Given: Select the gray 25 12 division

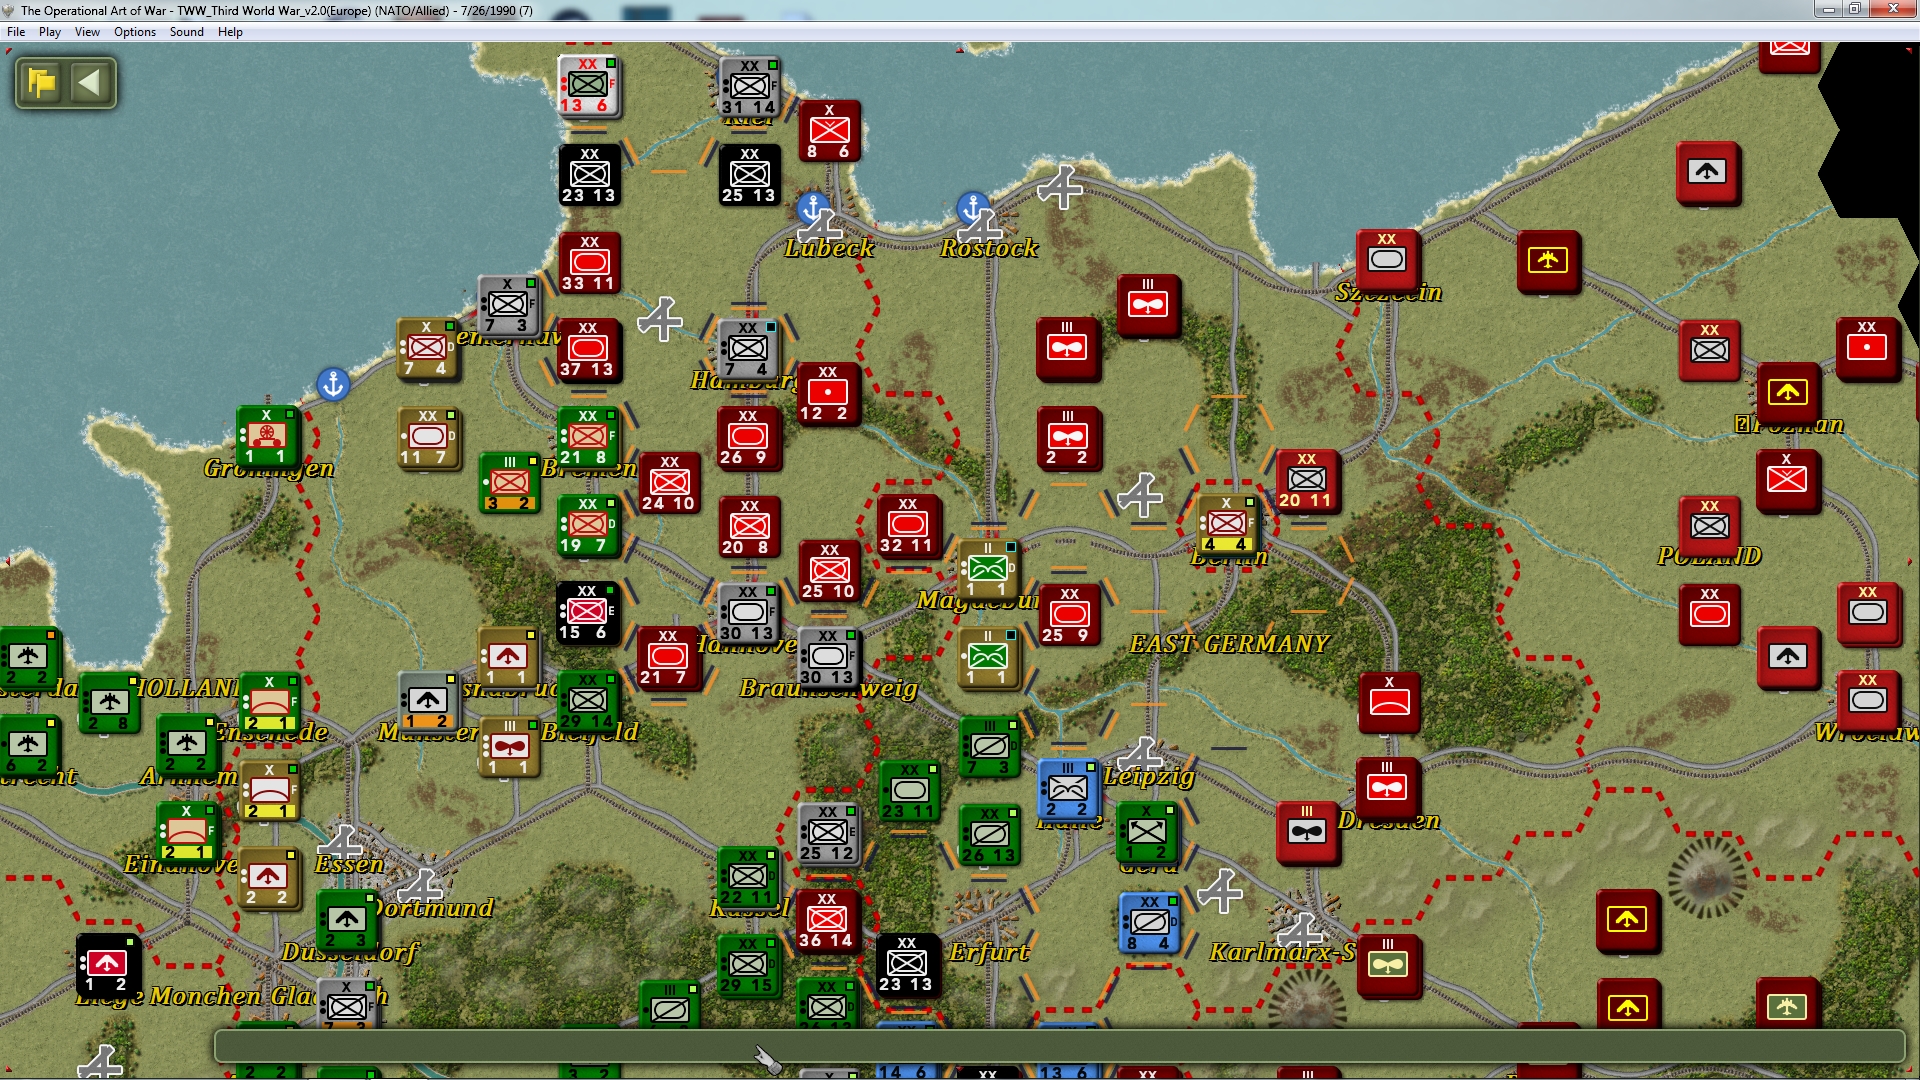Looking at the screenshot, I should (828, 834).
